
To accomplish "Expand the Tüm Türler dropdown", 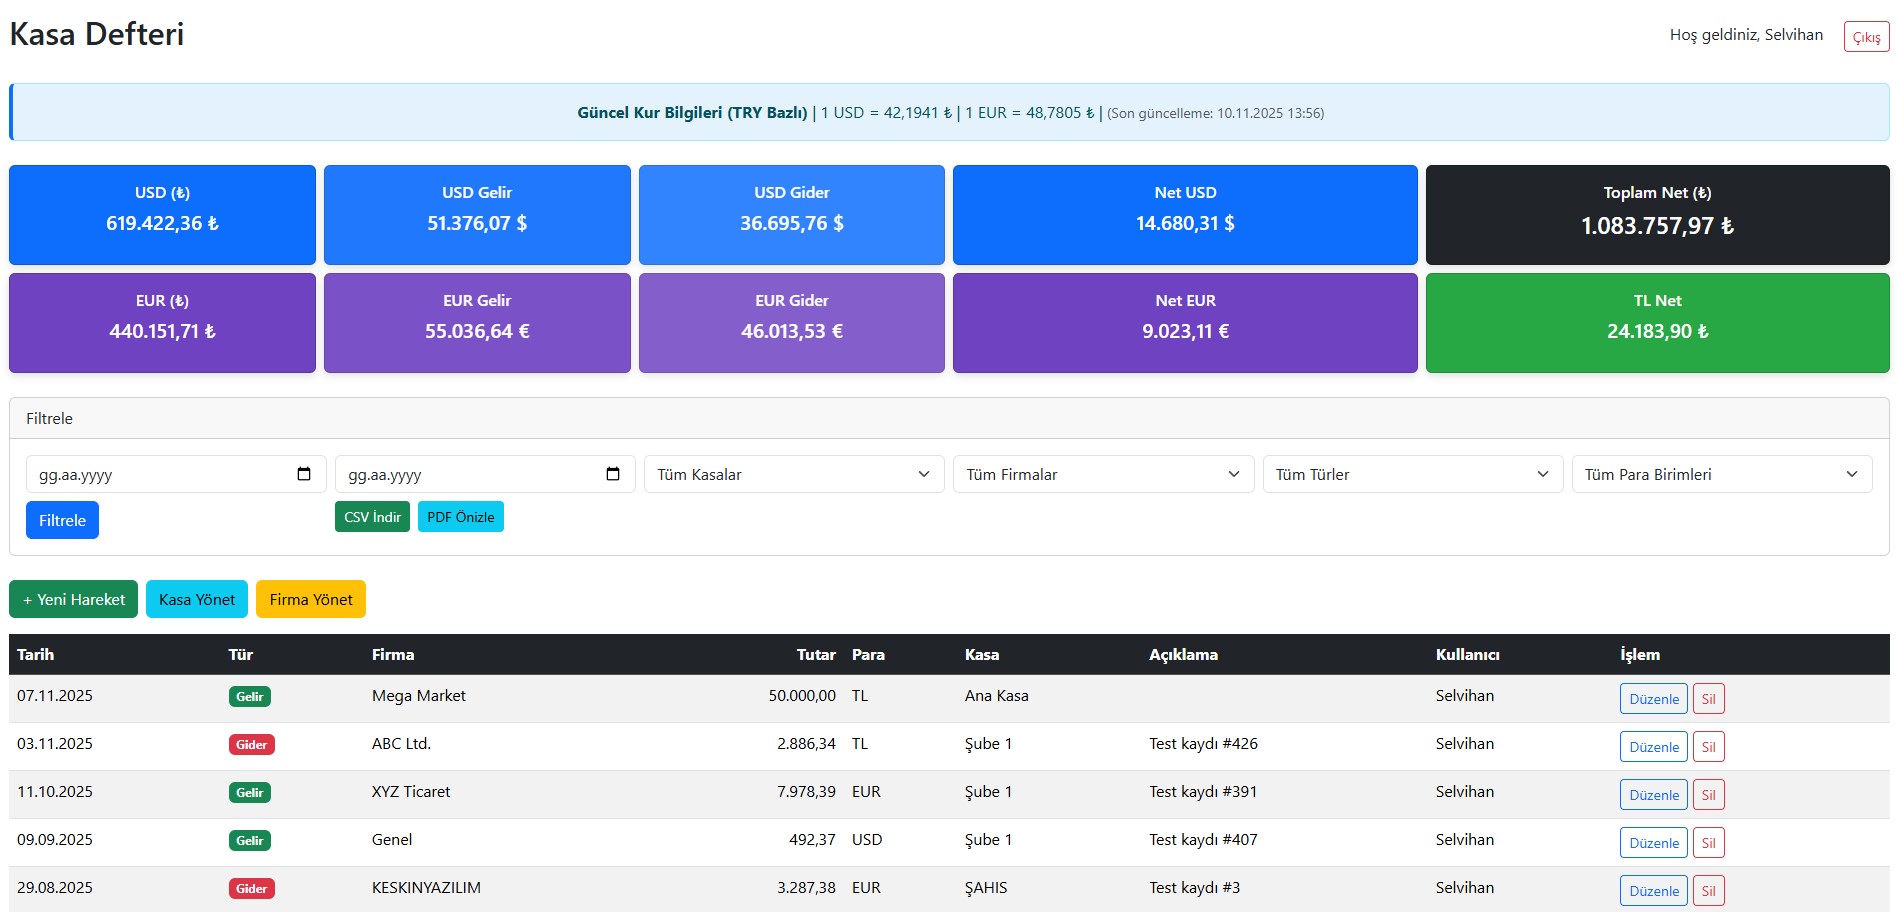I will (1412, 474).
